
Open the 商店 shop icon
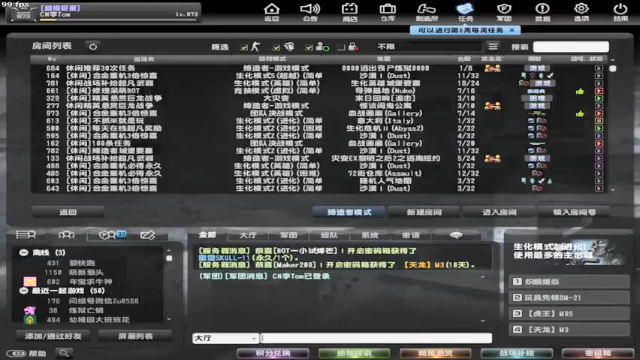click(349, 11)
